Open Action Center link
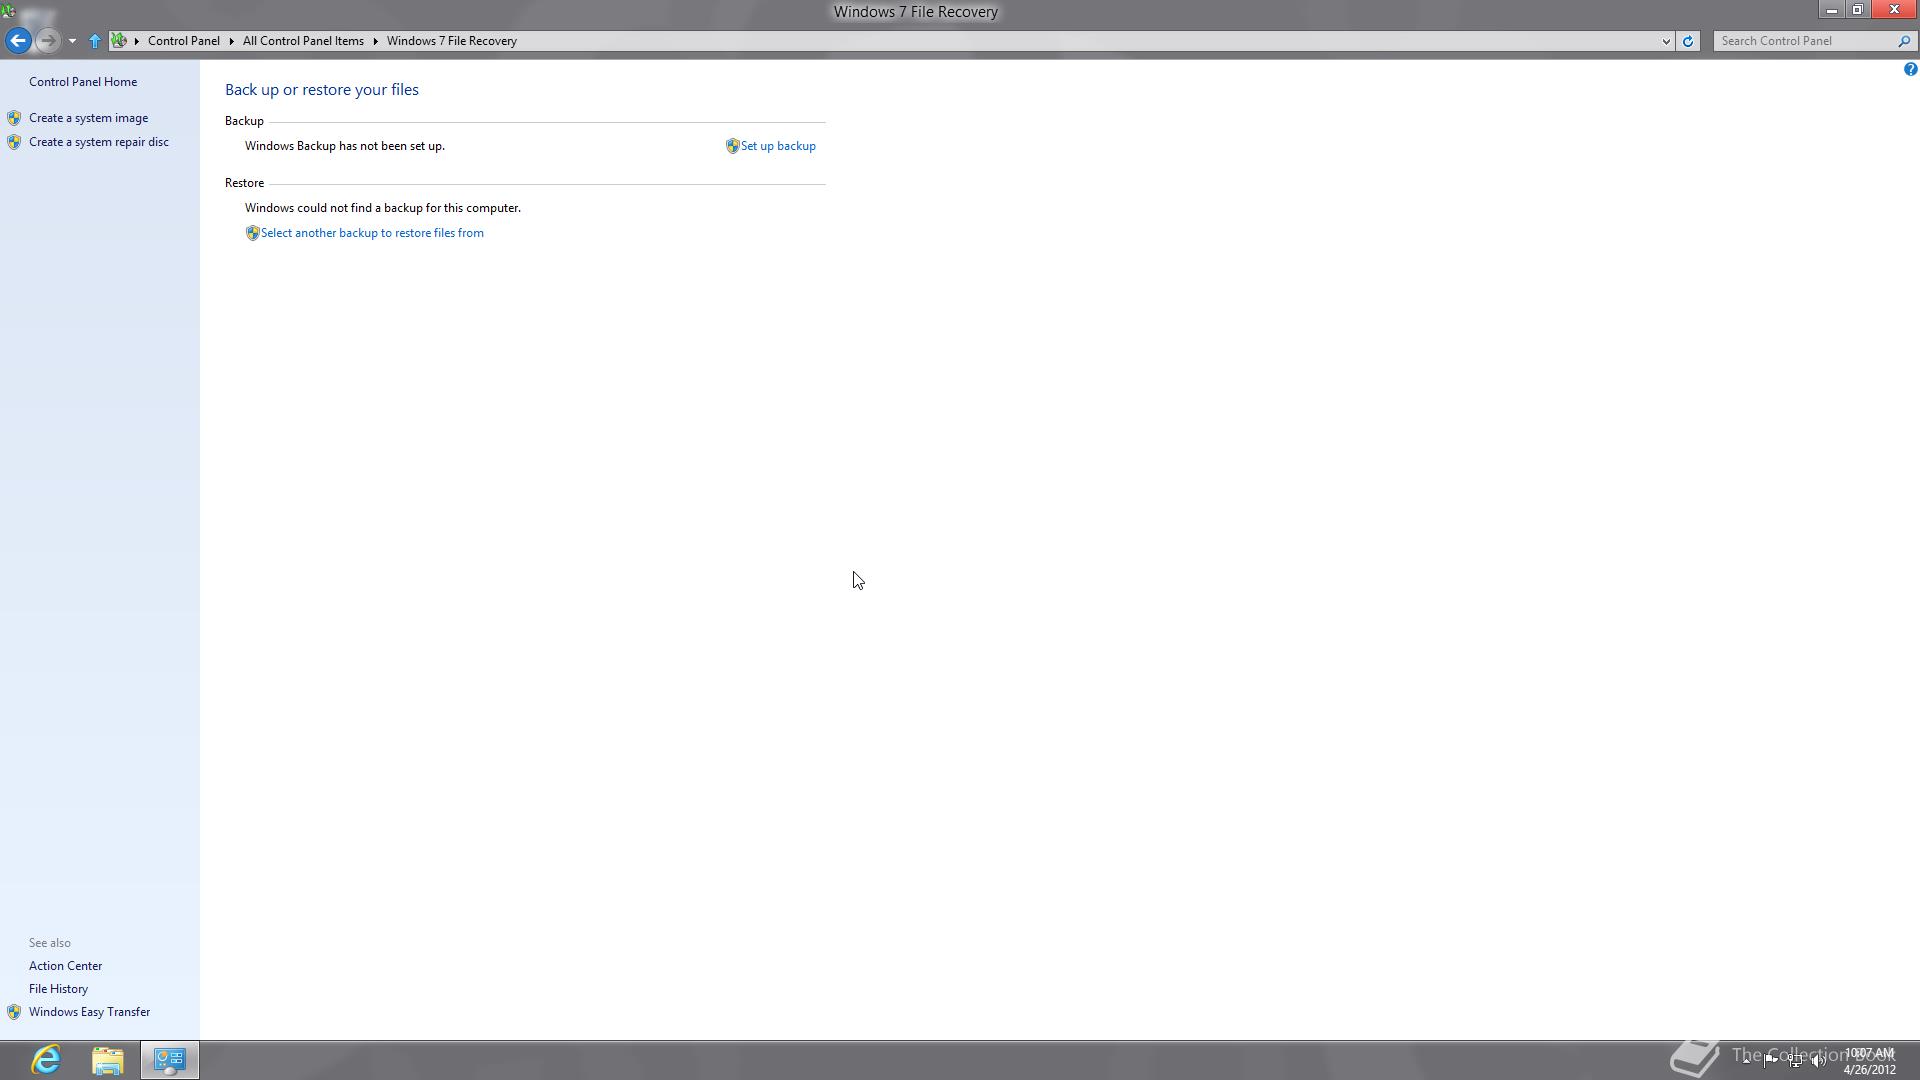 (x=65, y=966)
